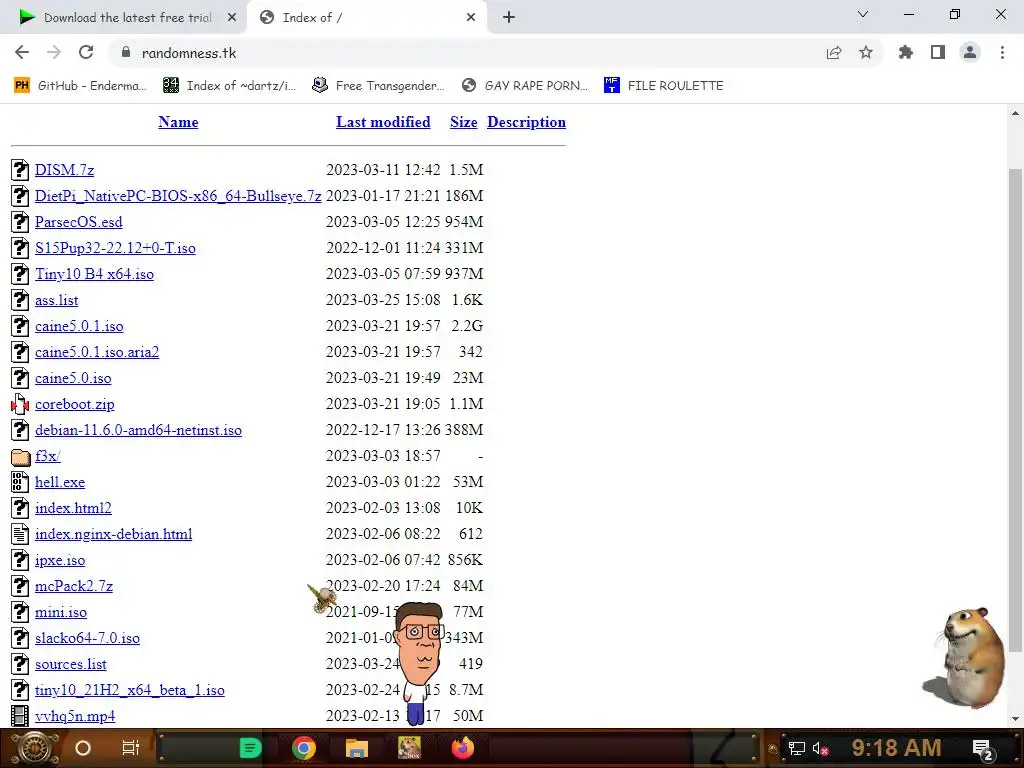Open DietPi_NativePC-BIOS-x86_64-Bullseye.7z link
1024x768 pixels.
178,196
